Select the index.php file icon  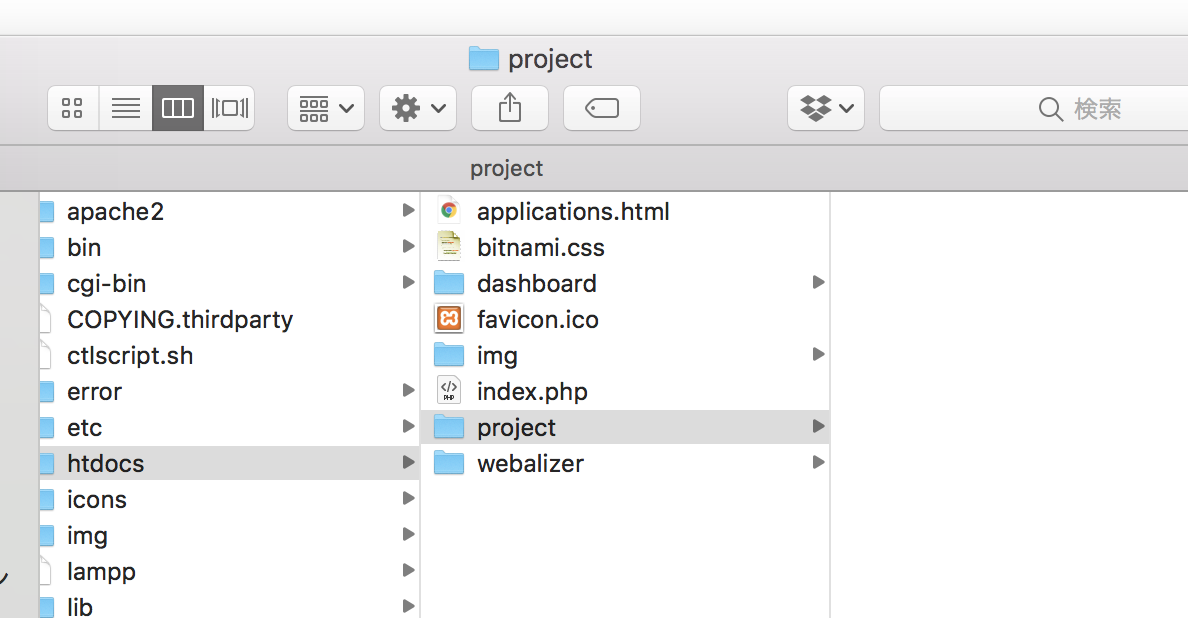[x=449, y=391]
